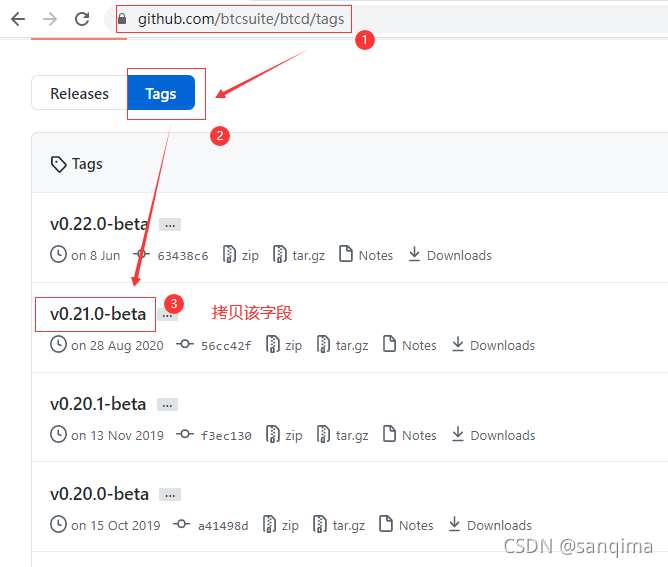Image resolution: width=668 pixels, height=567 pixels.
Task: Open the v0.22.0-beta tag link
Action: click(x=99, y=224)
